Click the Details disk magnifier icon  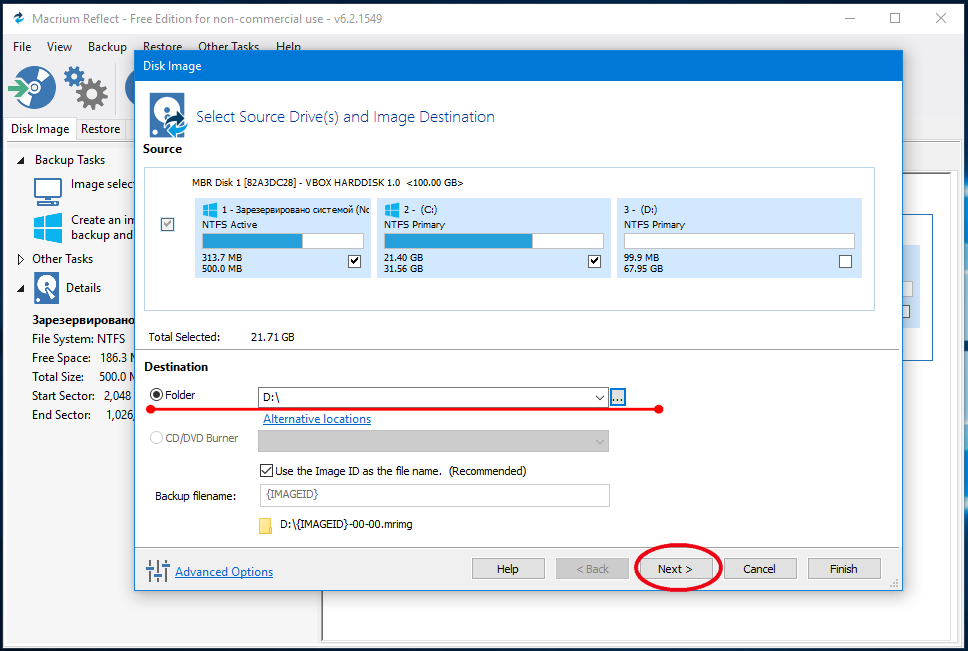[x=47, y=288]
